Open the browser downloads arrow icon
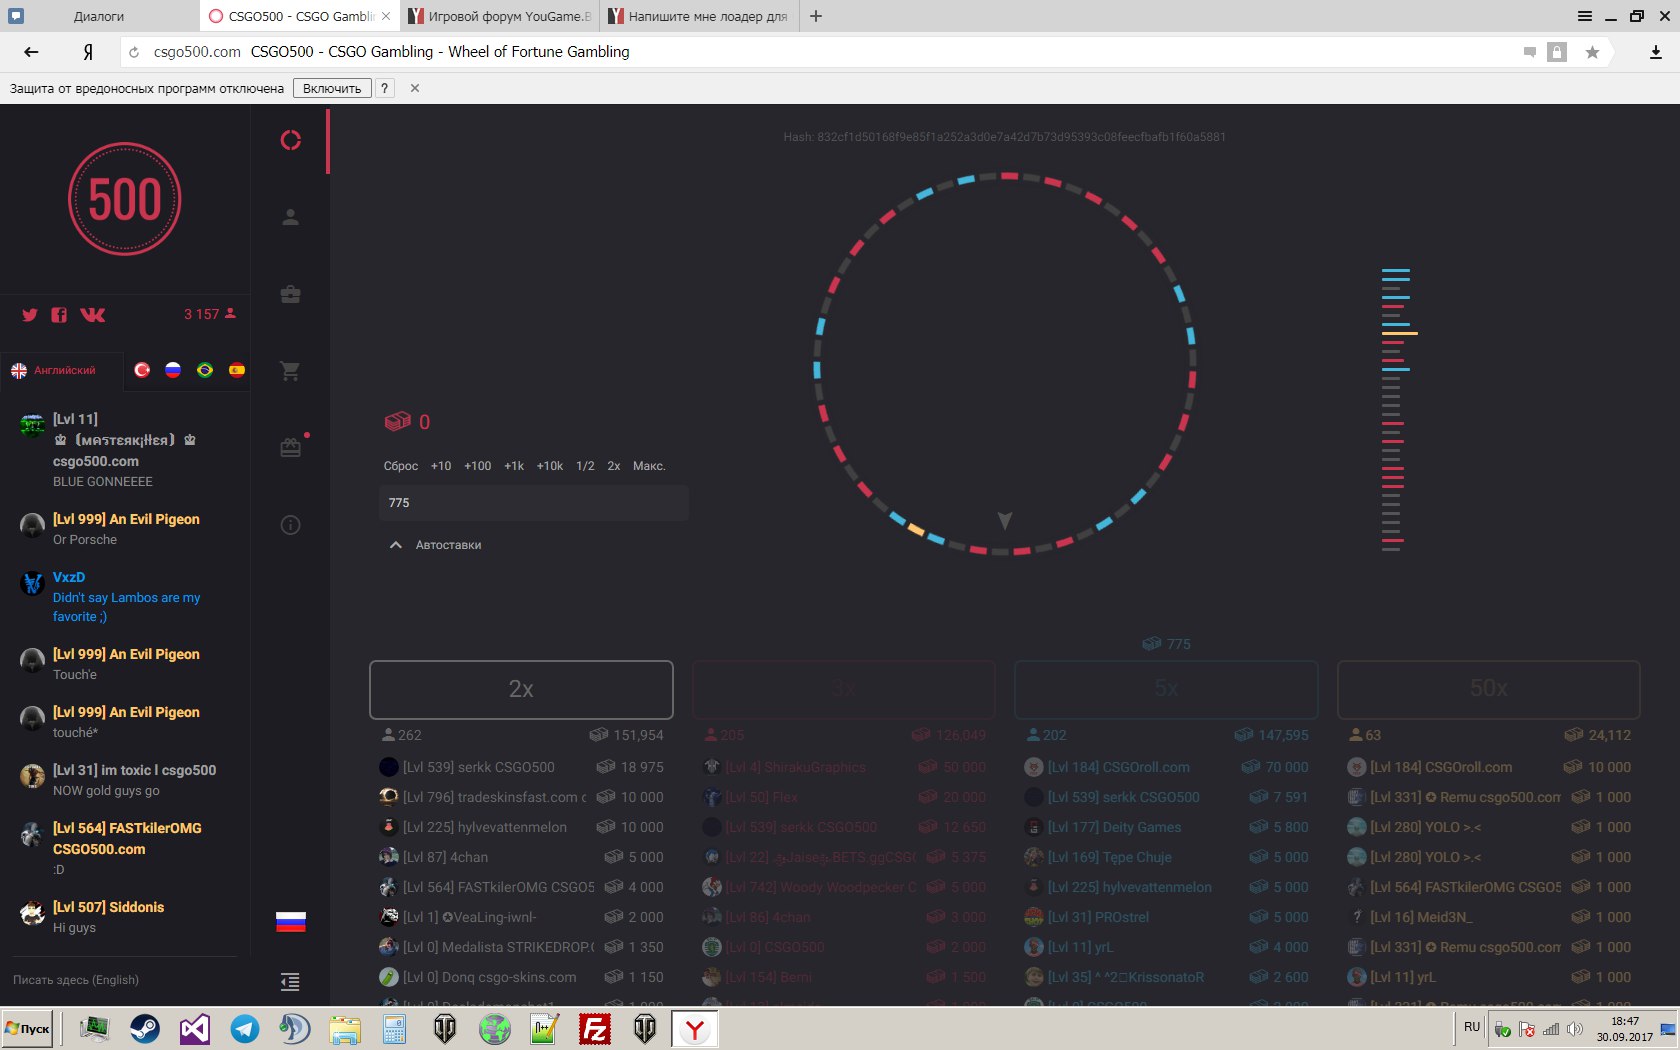The width and height of the screenshot is (1680, 1050). [x=1656, y=52]
